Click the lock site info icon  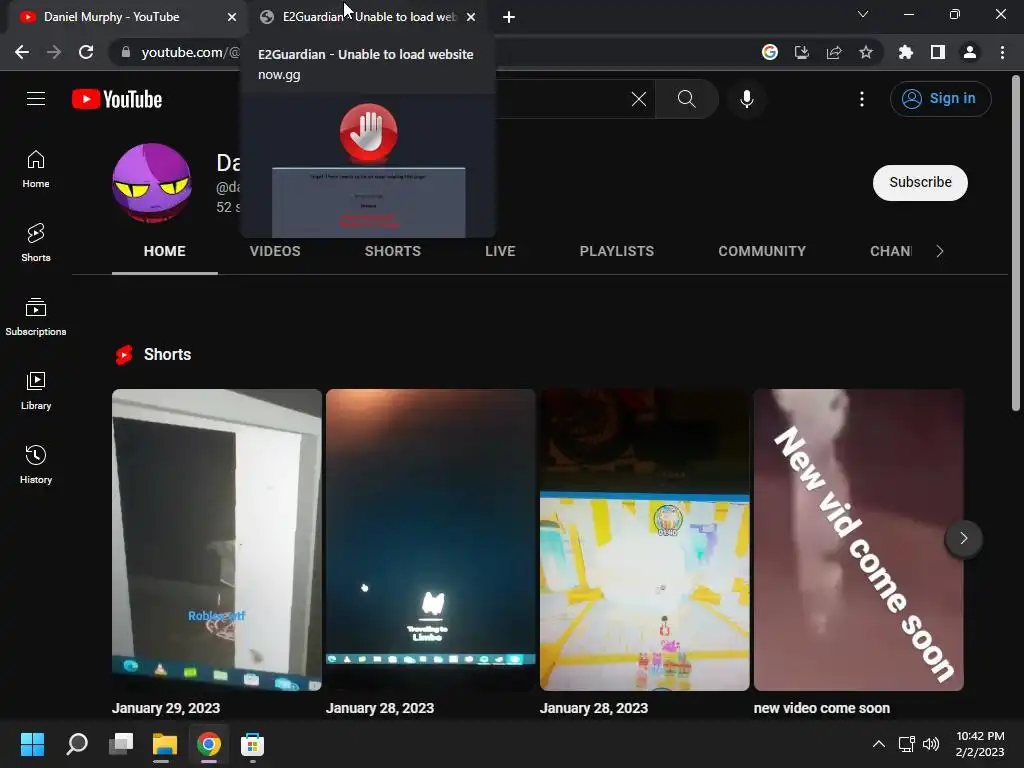coord(126,52)
